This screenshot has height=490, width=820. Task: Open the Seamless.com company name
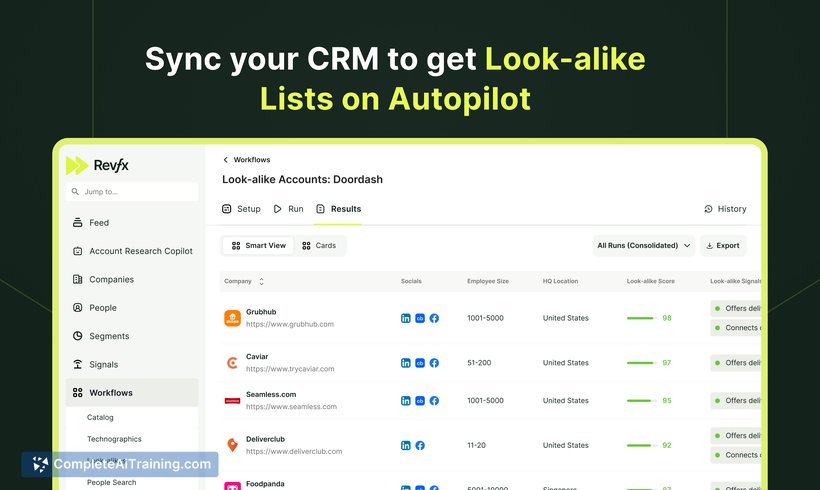[271, 394]
